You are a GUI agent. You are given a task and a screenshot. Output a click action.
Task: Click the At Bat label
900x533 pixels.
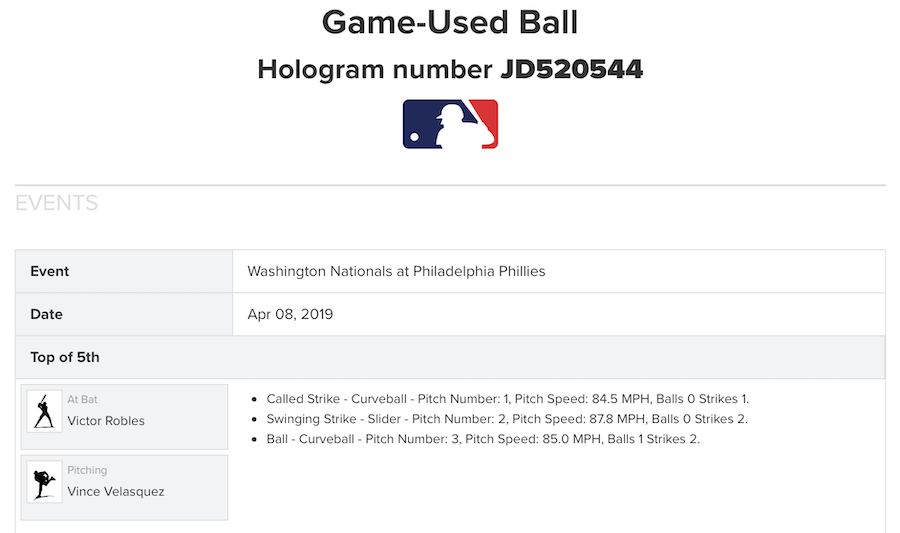point(82,400)
